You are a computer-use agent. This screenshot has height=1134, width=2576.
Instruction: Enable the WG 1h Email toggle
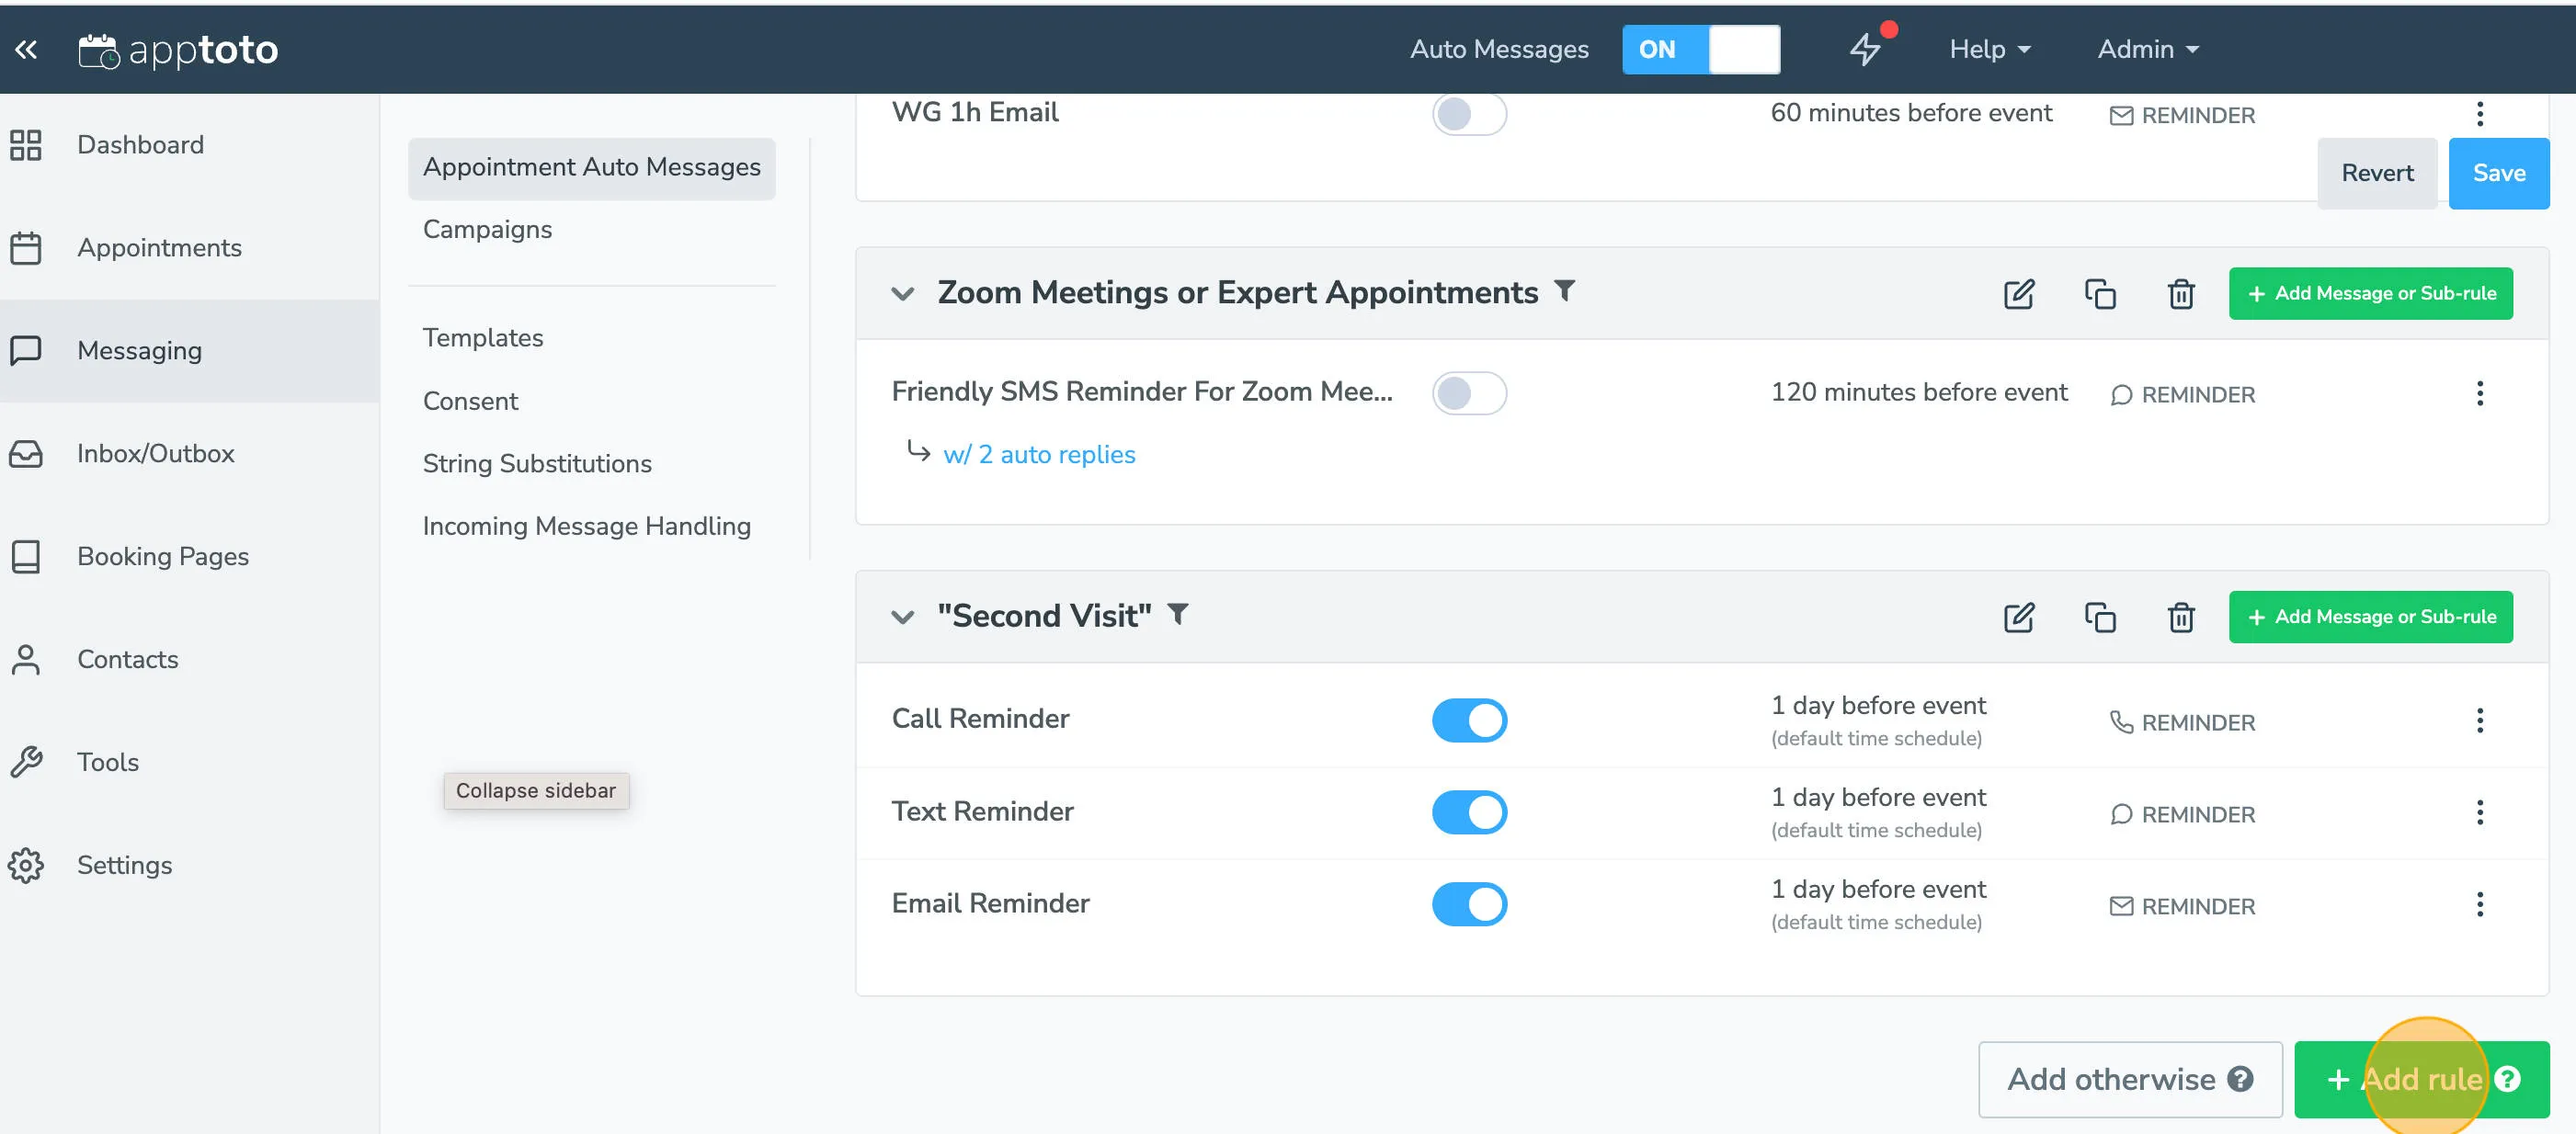pos(1469,114)
